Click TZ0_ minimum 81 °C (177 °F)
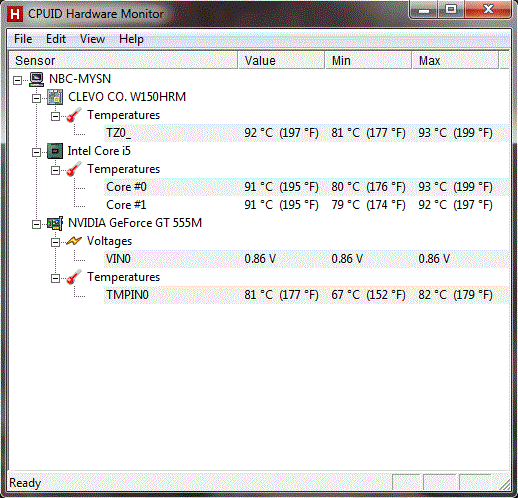Viewport: 518px width, 498px height. tap(368, 133)
